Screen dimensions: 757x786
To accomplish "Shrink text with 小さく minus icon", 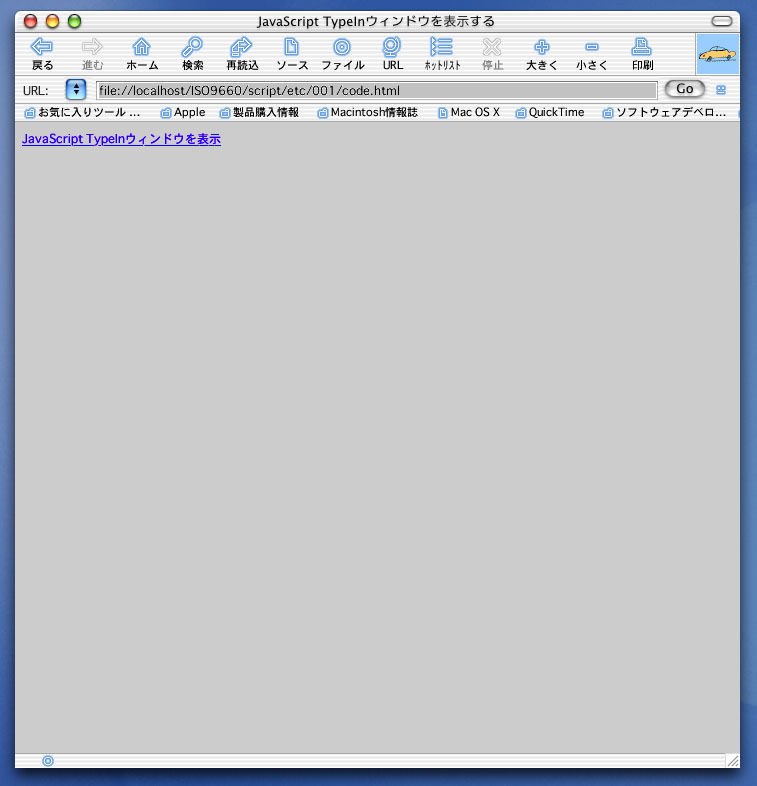I will pyautogui.click(x=592, y=54).
